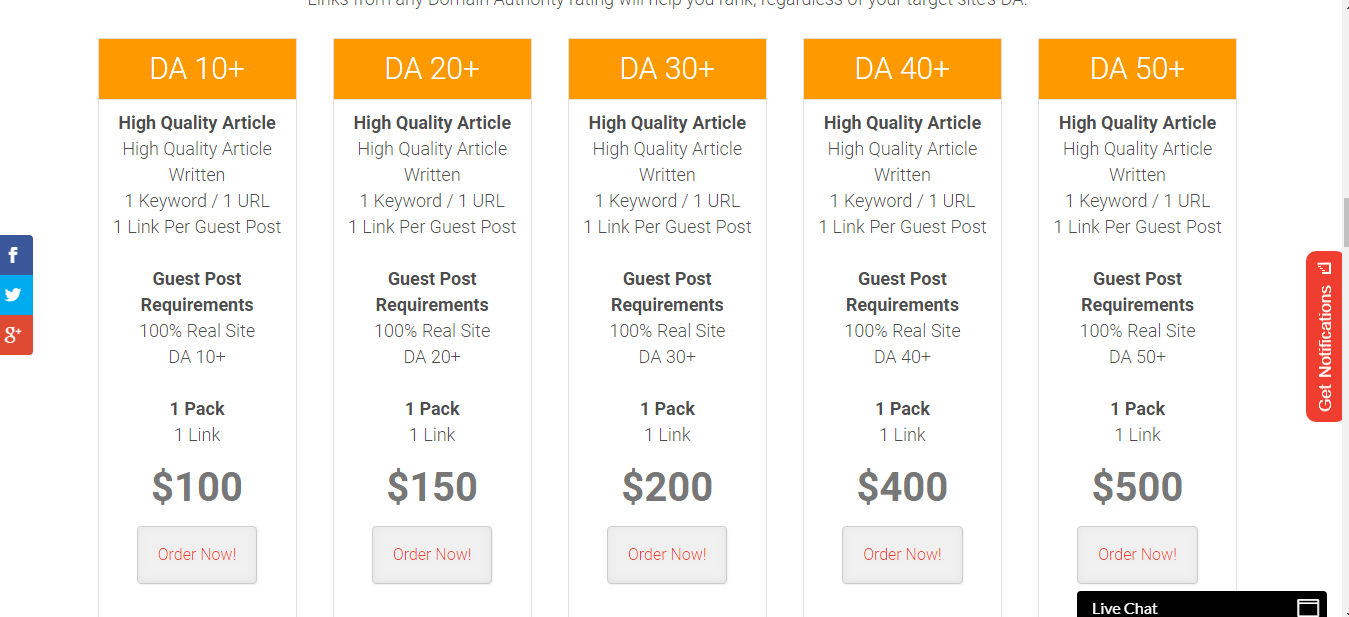Click the page's vertical scrollbar thumb

pos(1344,222)
